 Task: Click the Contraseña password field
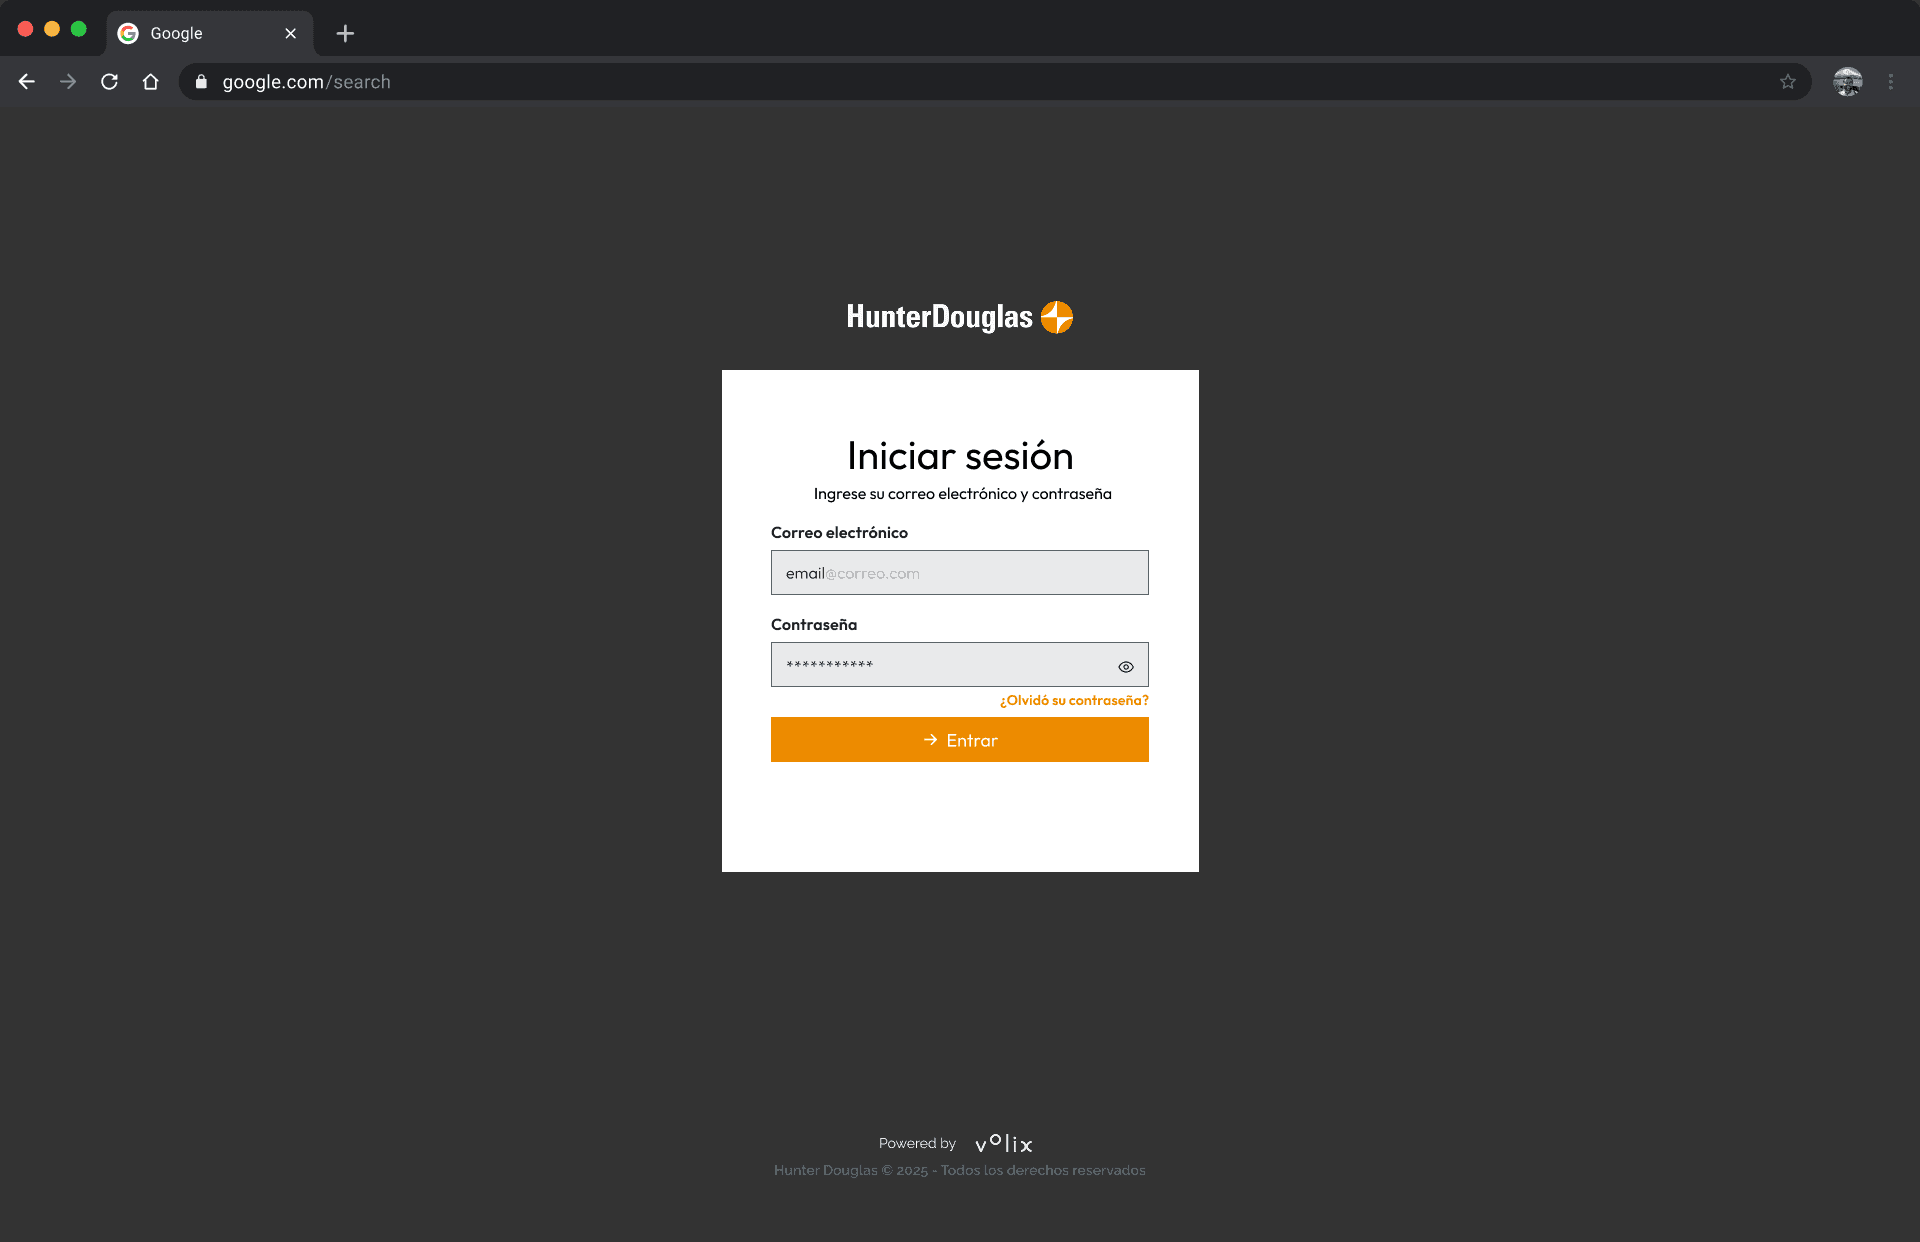coord(960,665)
